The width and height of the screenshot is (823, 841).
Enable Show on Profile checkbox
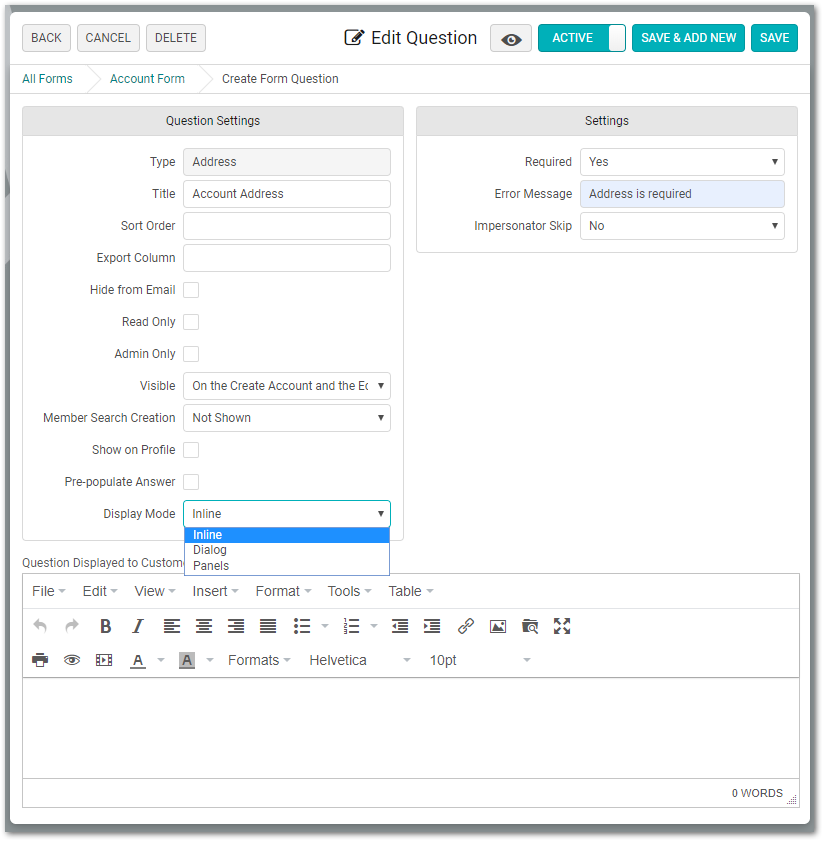tap(191, 450)
